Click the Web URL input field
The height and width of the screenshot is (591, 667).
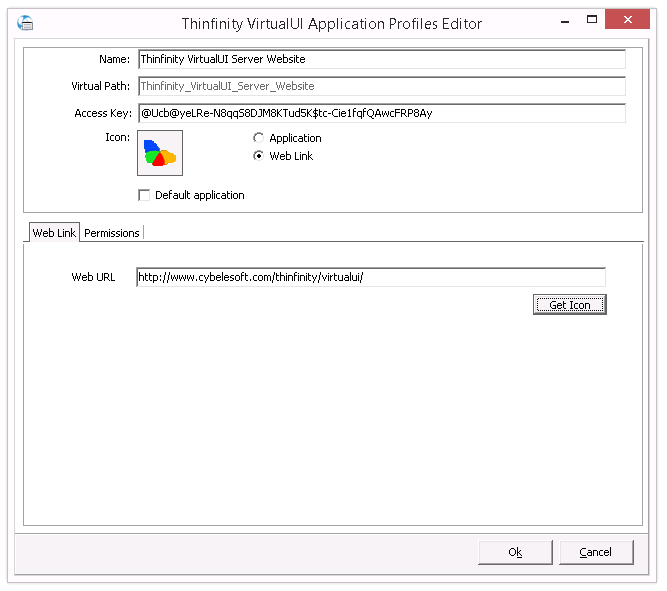(371, 277)
